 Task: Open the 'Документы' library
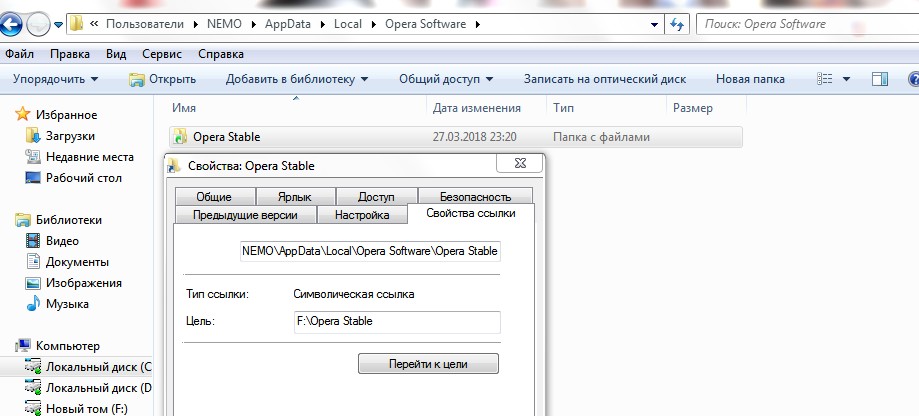[x=77, y=262]
